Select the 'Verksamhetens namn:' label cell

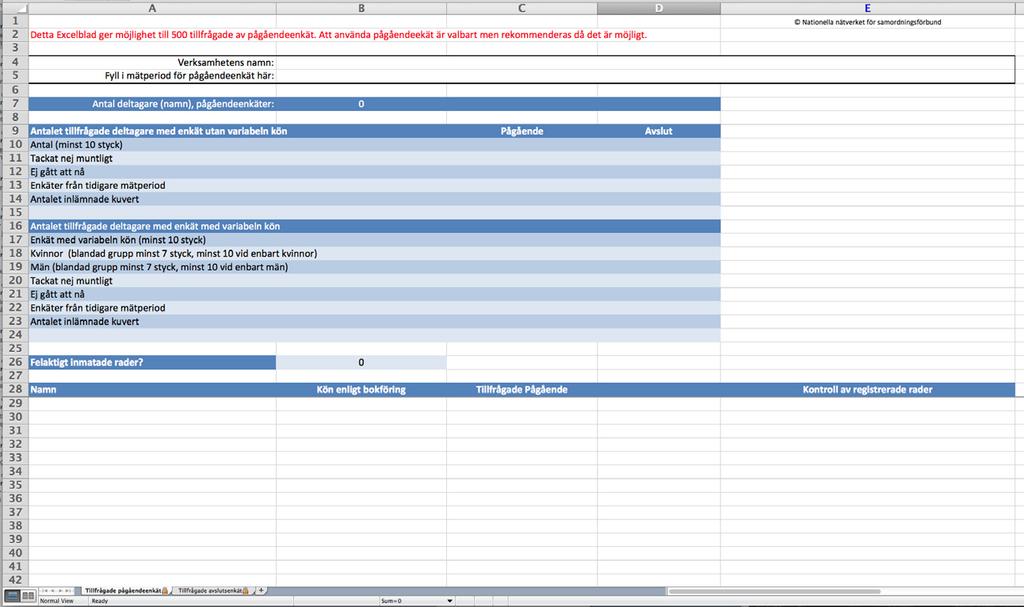point(152,62)
